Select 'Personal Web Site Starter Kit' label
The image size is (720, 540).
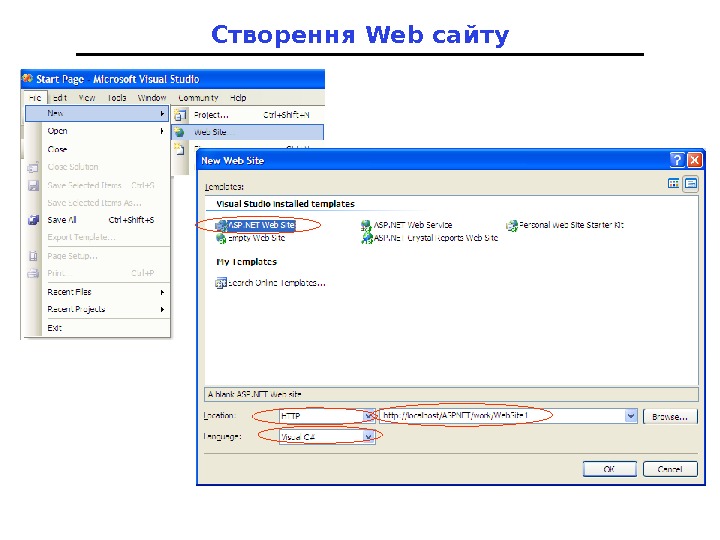click(x=571, y=225)
